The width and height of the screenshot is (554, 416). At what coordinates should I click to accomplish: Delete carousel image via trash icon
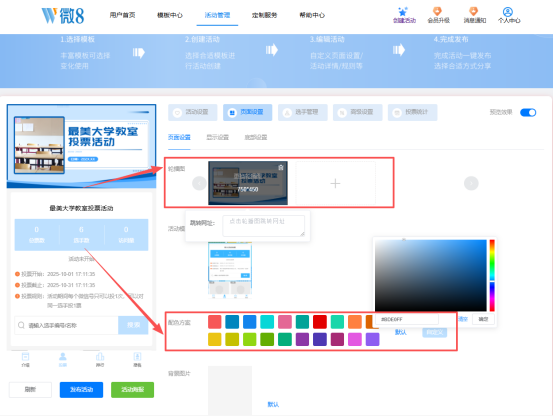pos(281,167)
